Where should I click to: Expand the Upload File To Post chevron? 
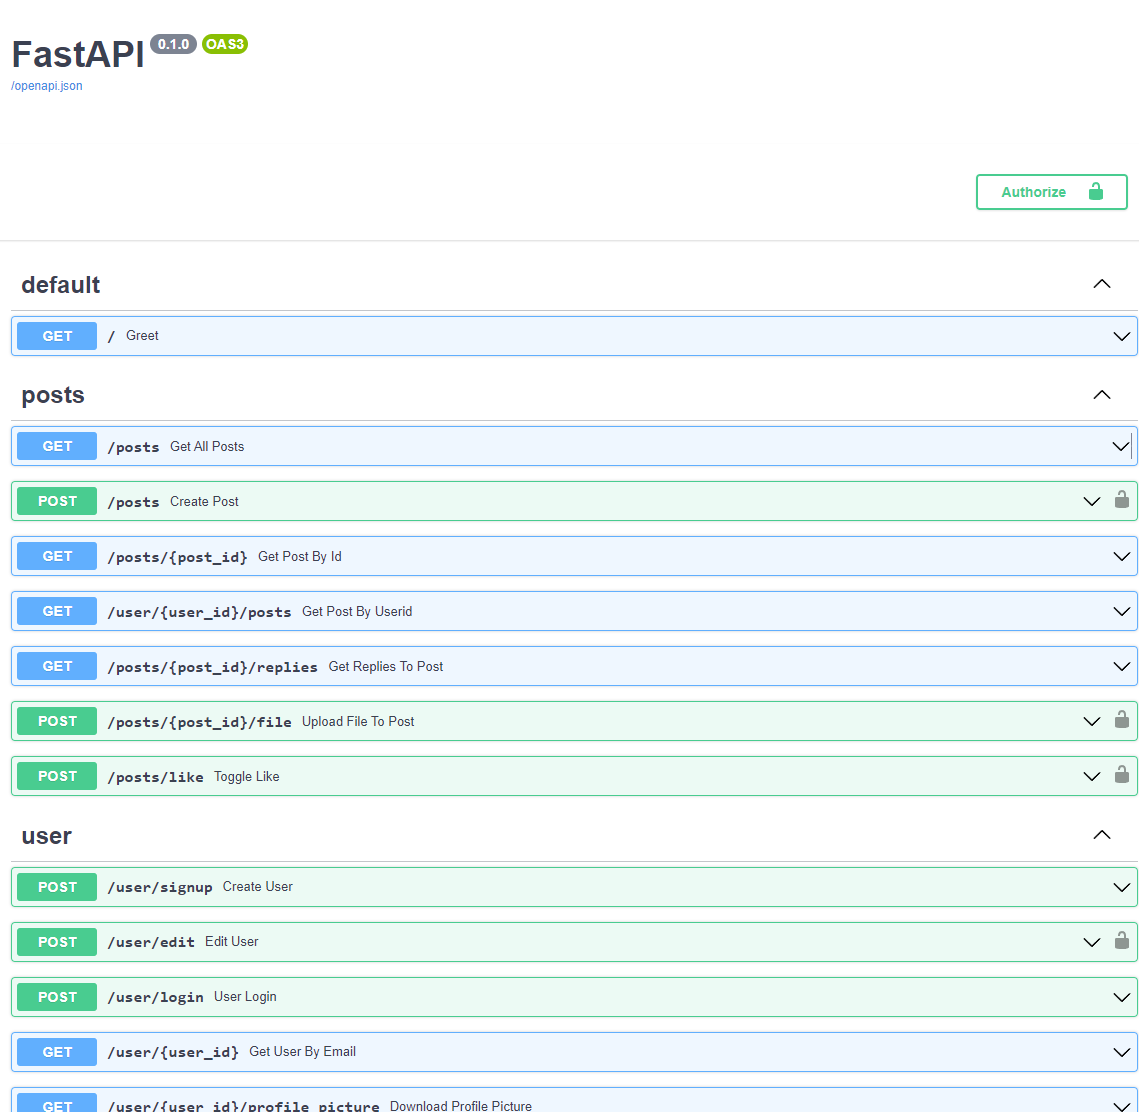pos(1092,721)
